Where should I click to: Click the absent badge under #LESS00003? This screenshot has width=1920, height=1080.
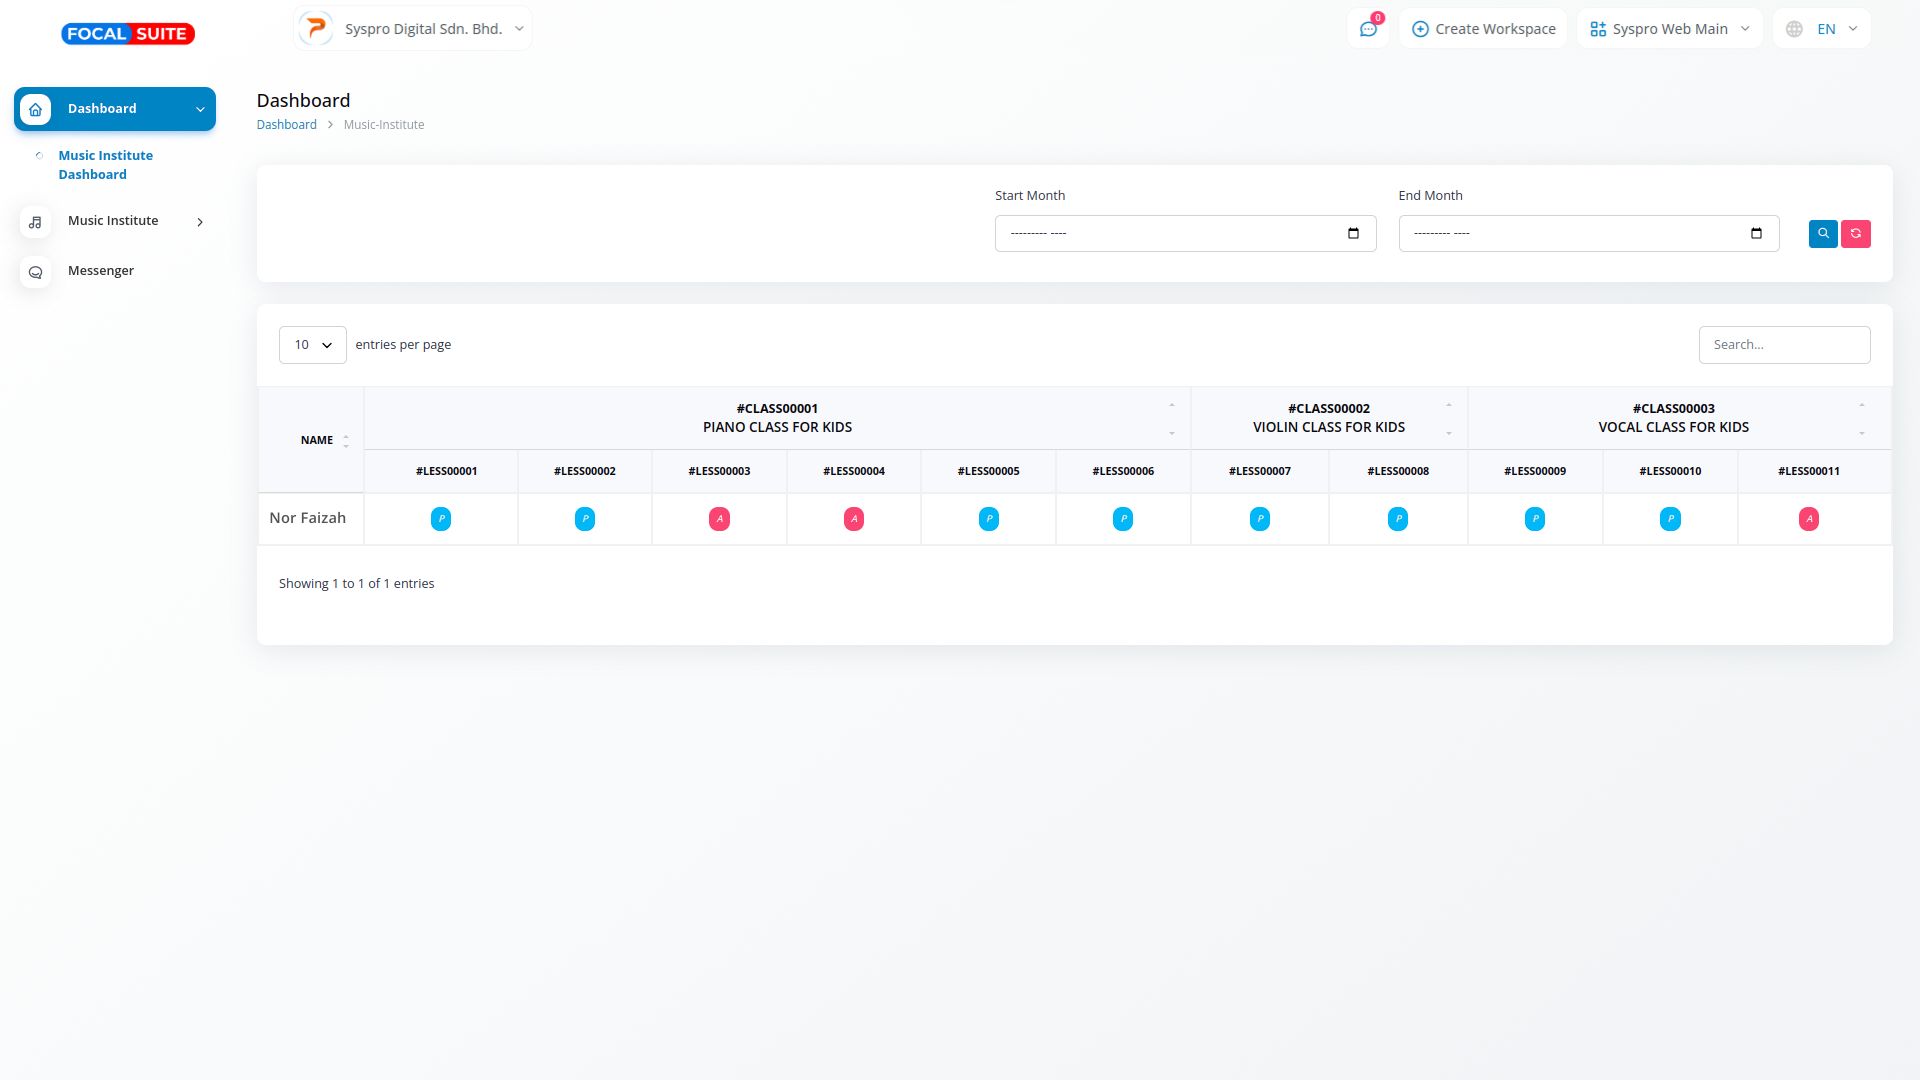(719, 519)
